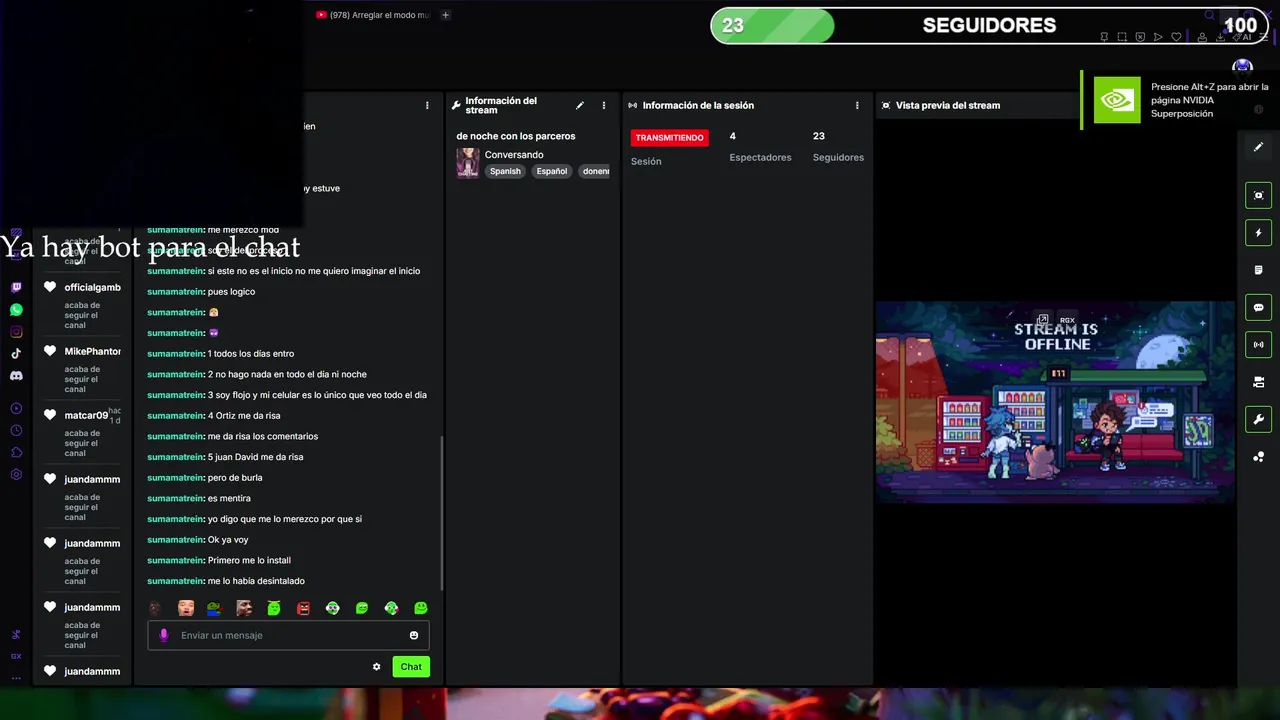The image size is (1280, 720).
Task: Click the Spanish tag
Action: point(505,171)
